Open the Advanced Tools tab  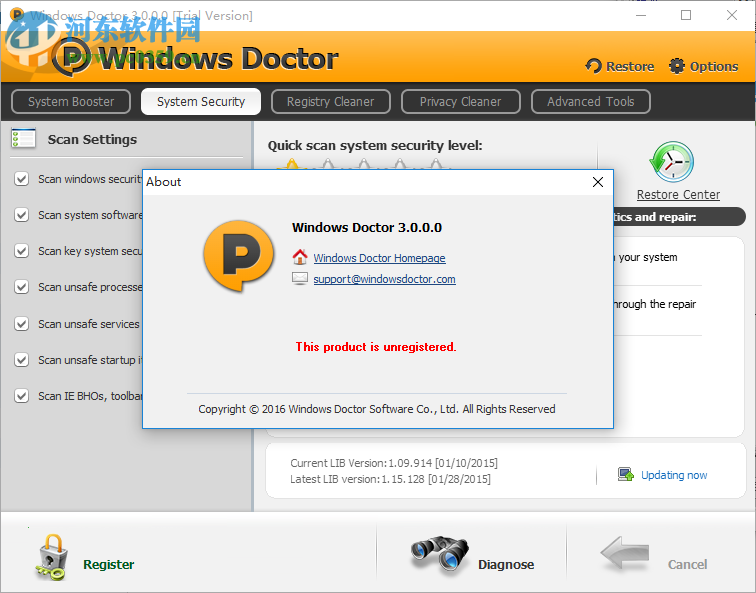point(591,102)
